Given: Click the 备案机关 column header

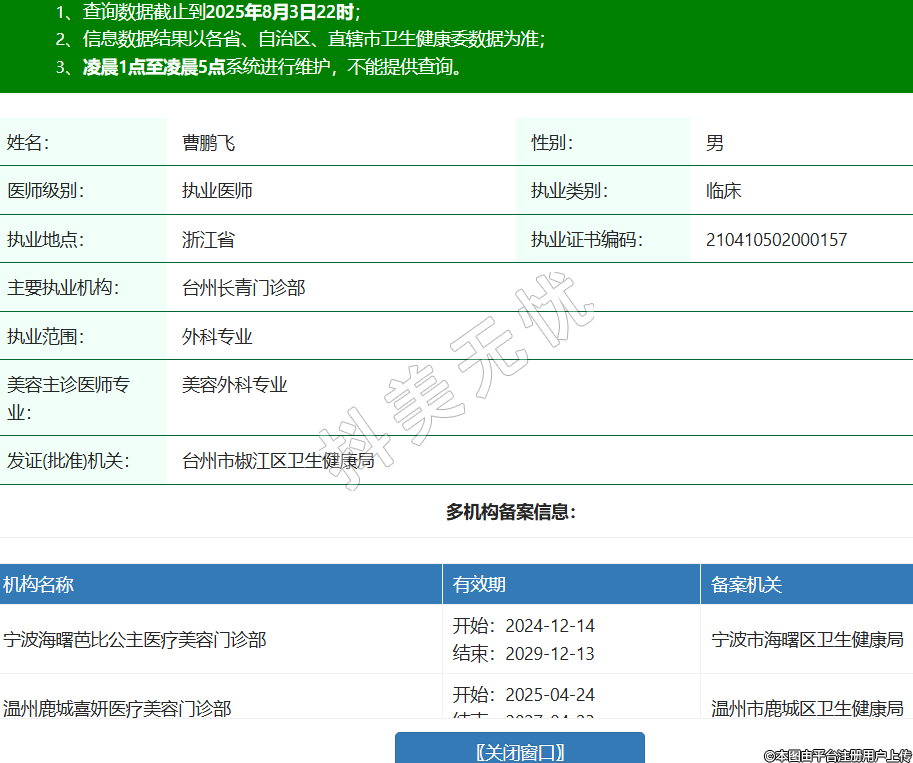Looking at the screenshot, I should click(746, 585).
